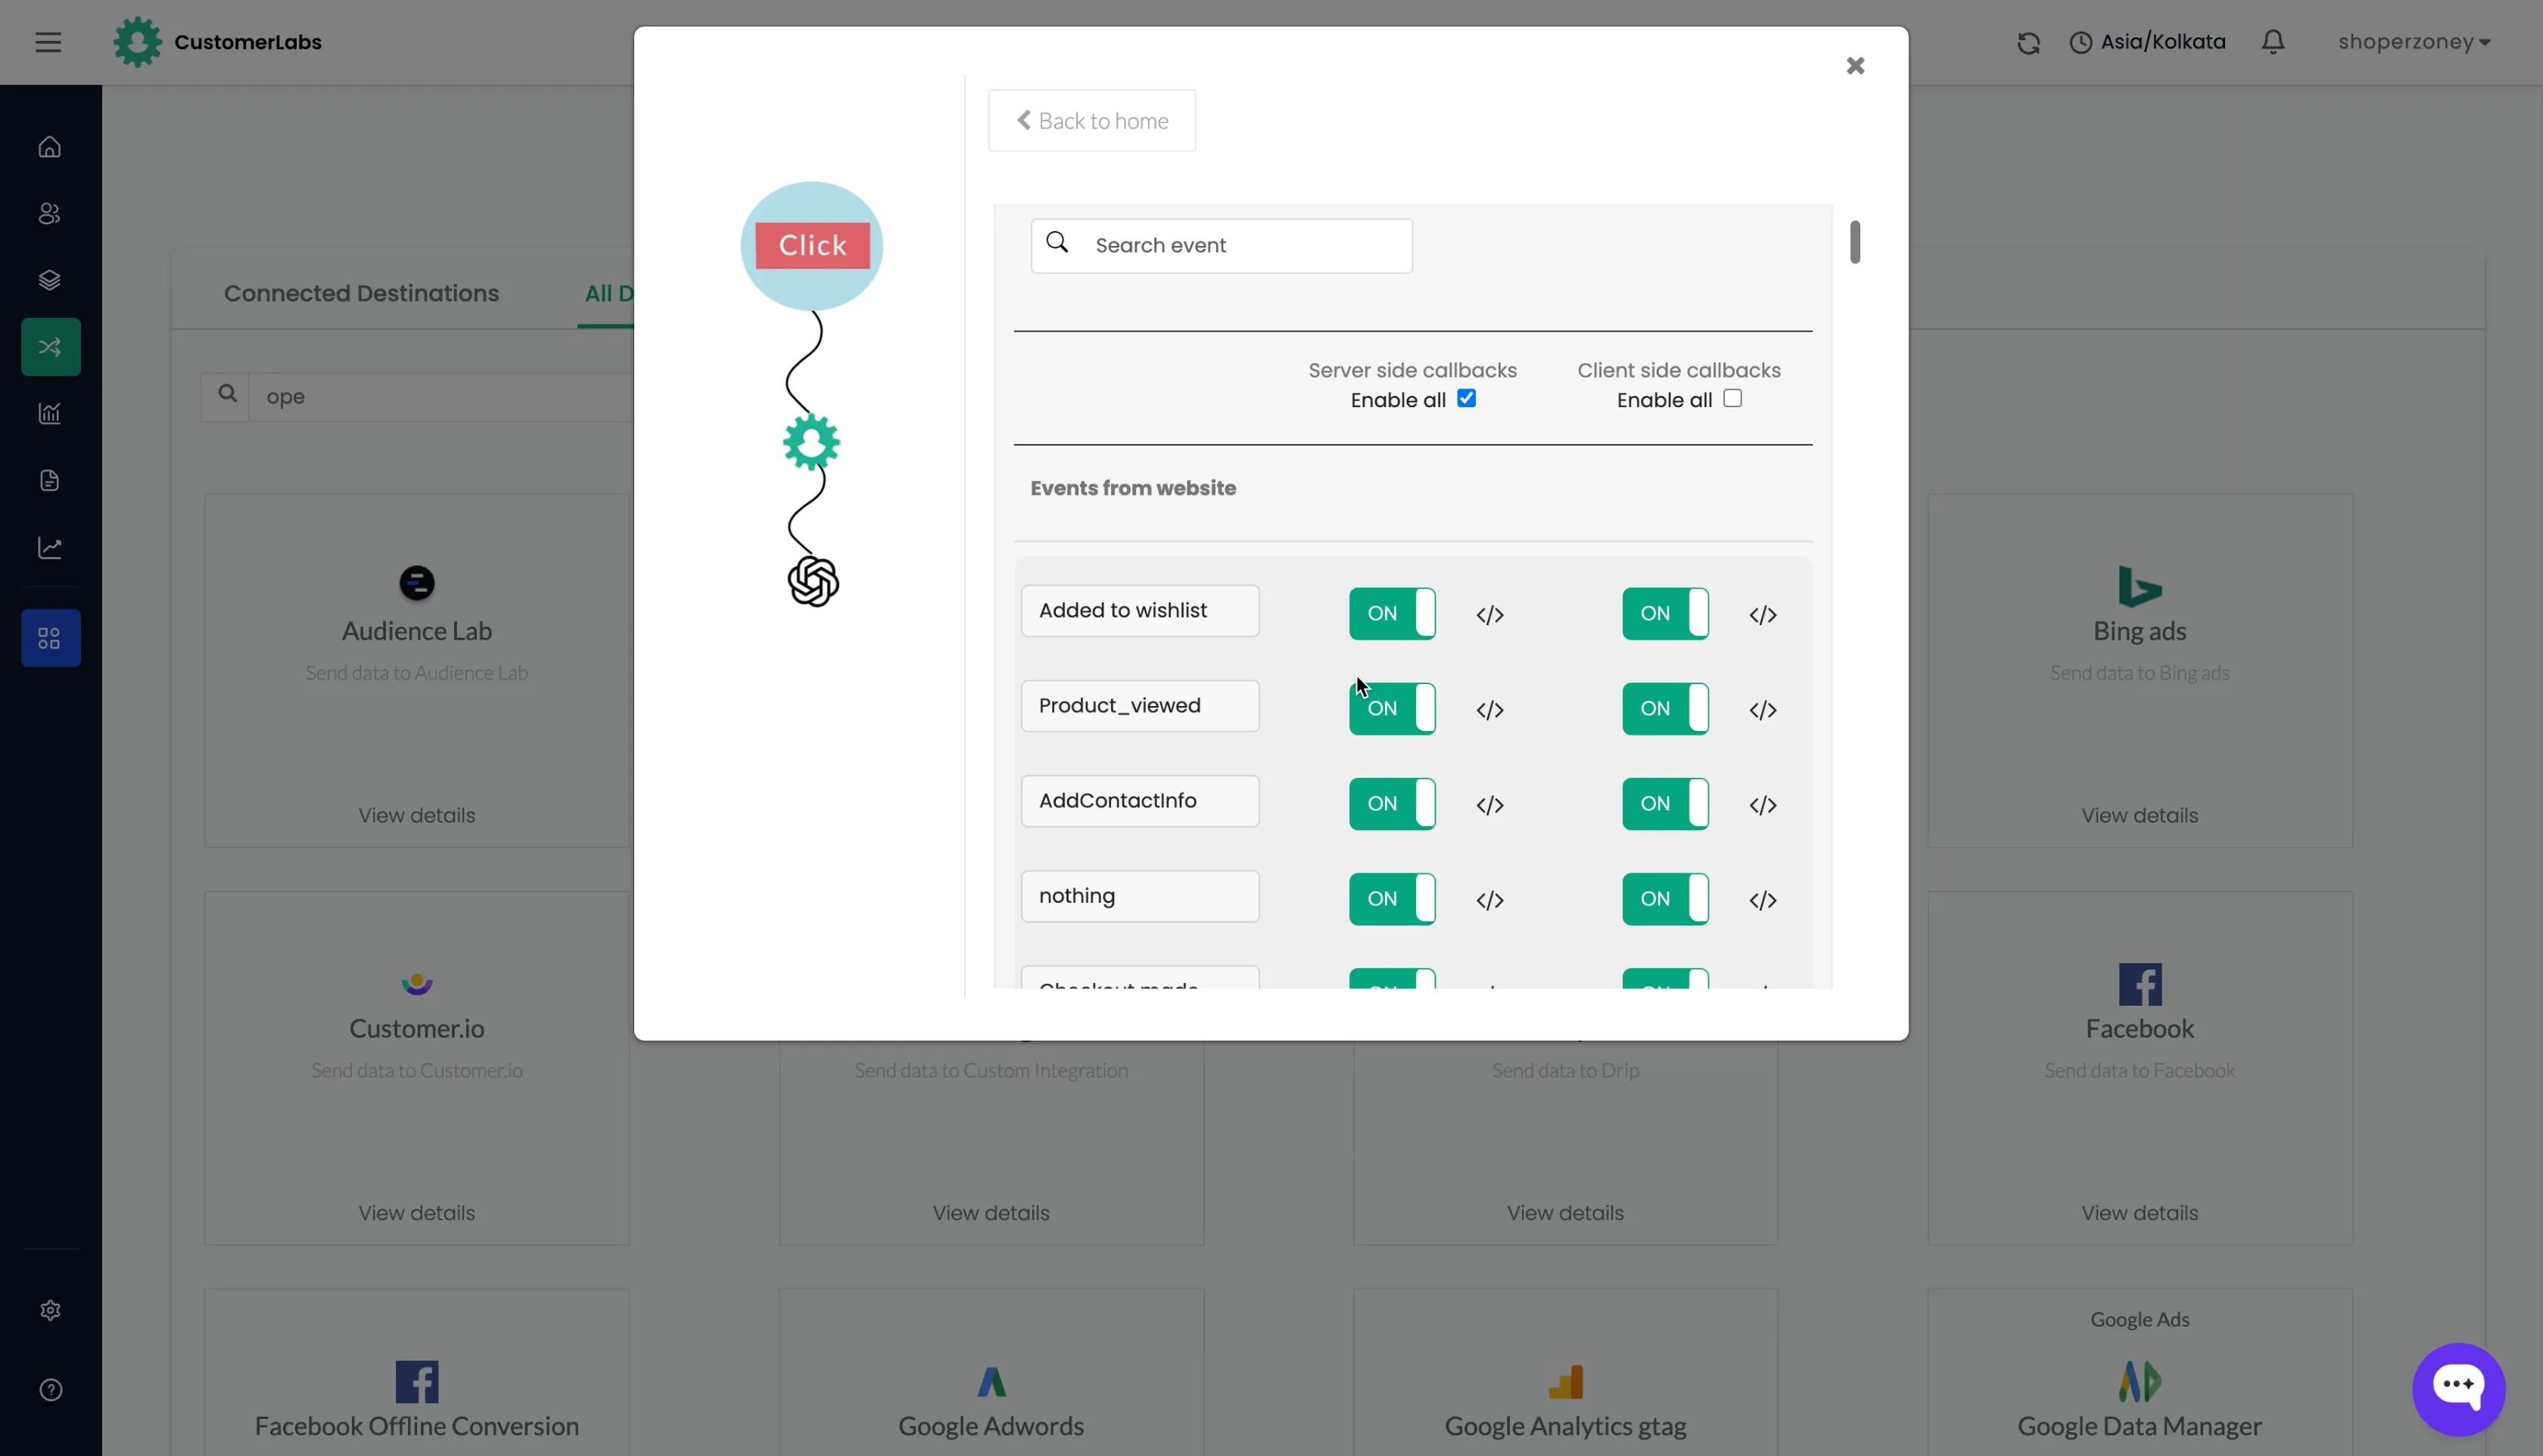Screen dimensions: 2543x1456
Task: Open the purple chat widget bubble
Action: (2459, 1389)
